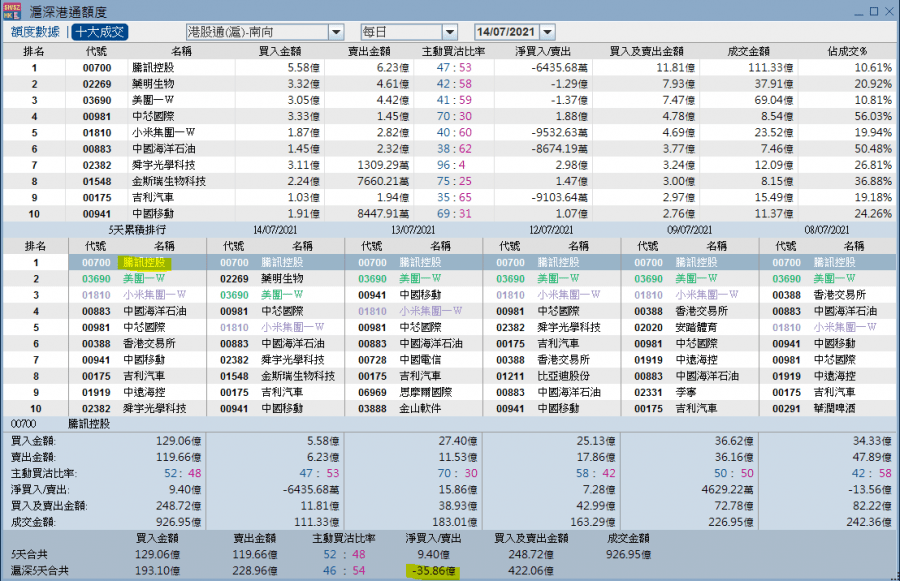
Task: Open the 14/07/2021 date picker dropdown
Action: click(548, 32)
